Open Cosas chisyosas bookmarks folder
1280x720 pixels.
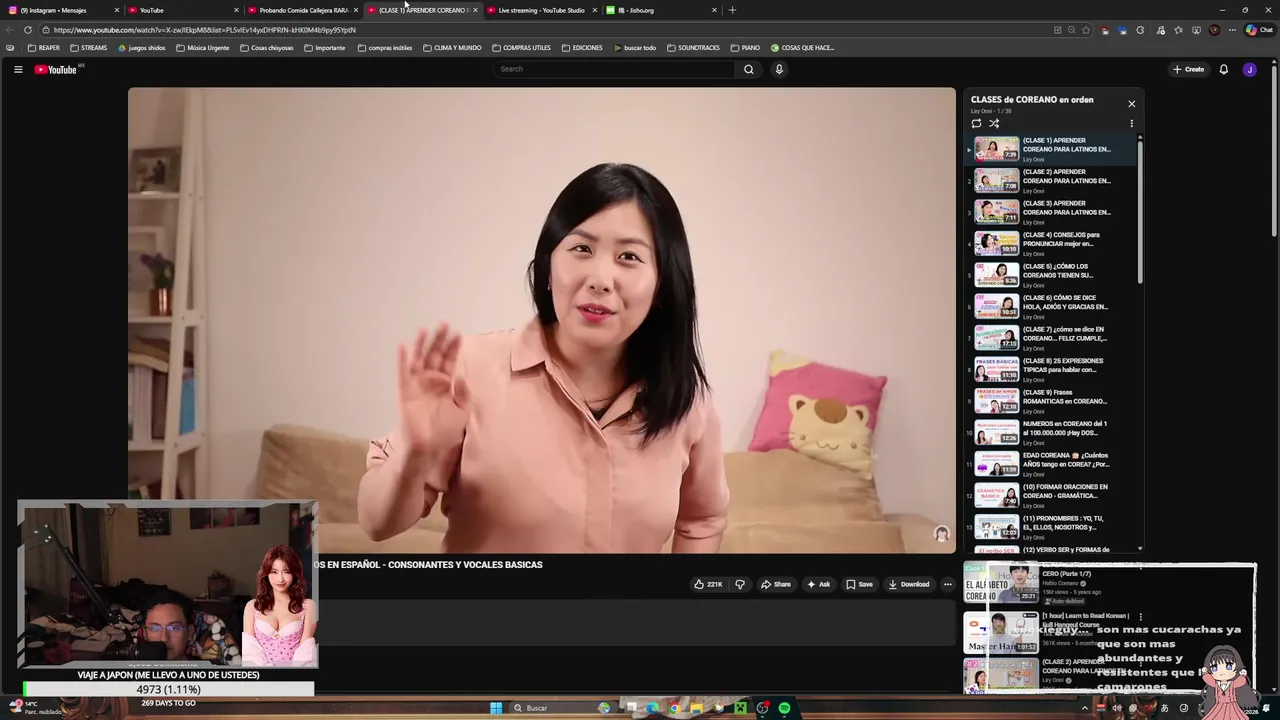coord(266,48)
